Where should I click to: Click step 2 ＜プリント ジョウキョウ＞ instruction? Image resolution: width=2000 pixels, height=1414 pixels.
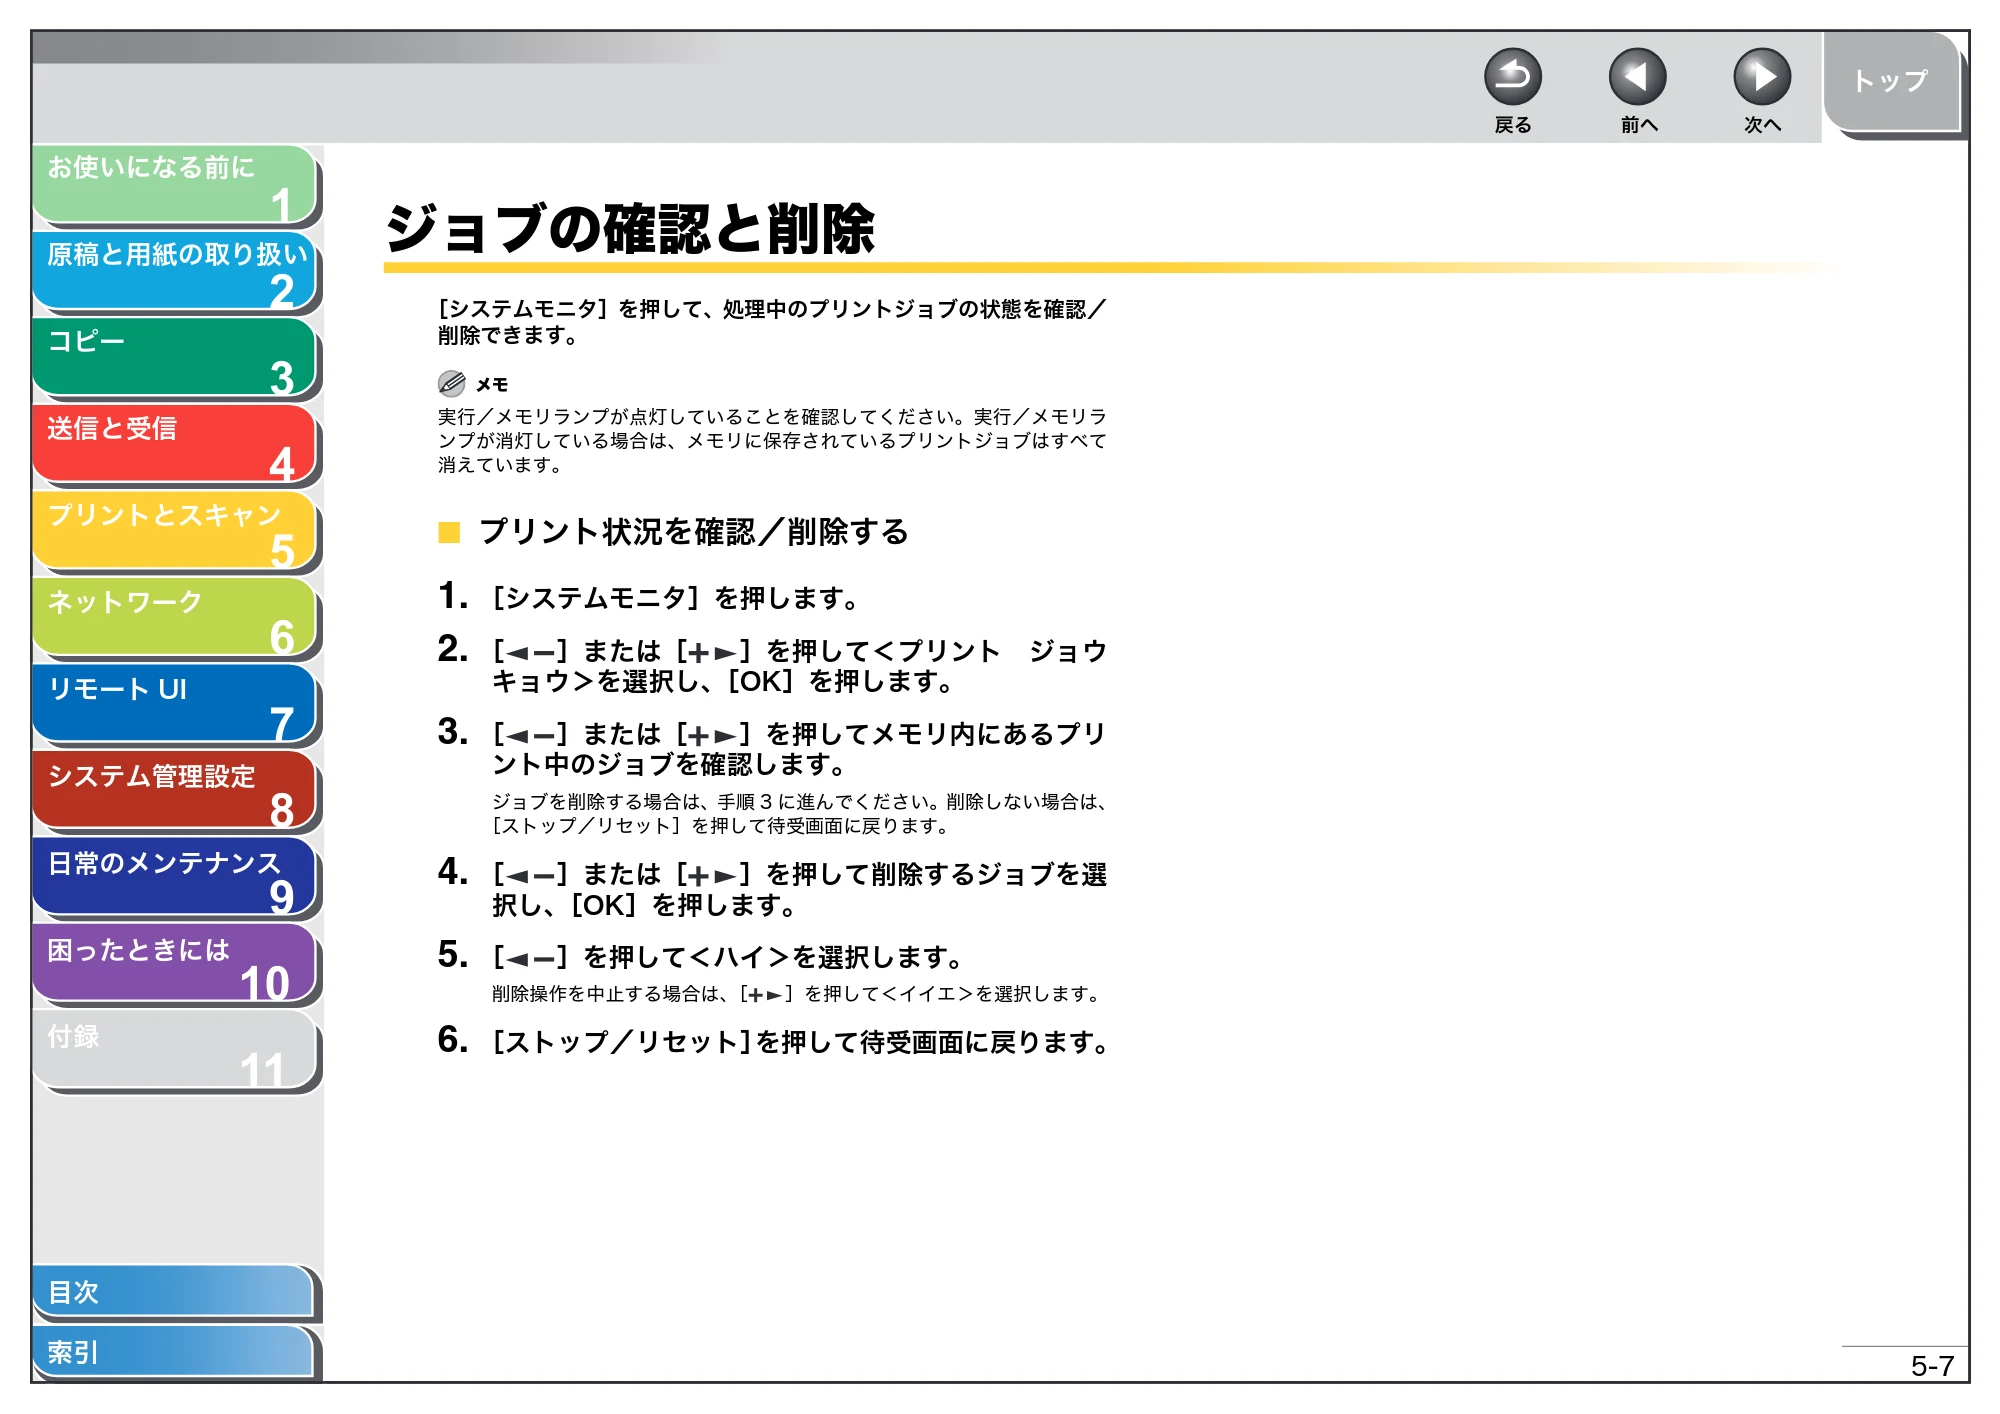[x=798, y=666]
